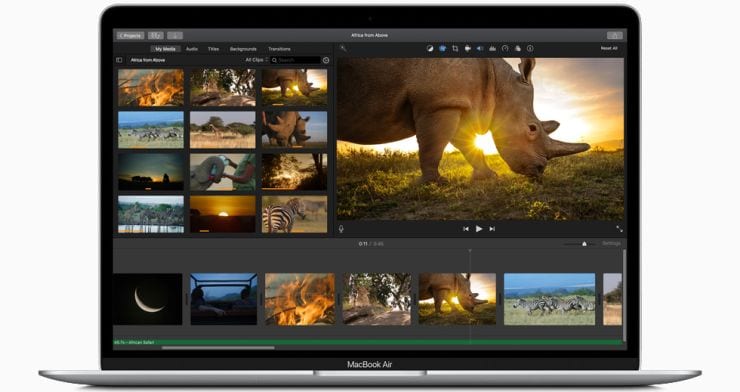This screenshot has height=392, width=740.
Task: Select the lion under tree browser thumbnail
Action: [223, 87]
